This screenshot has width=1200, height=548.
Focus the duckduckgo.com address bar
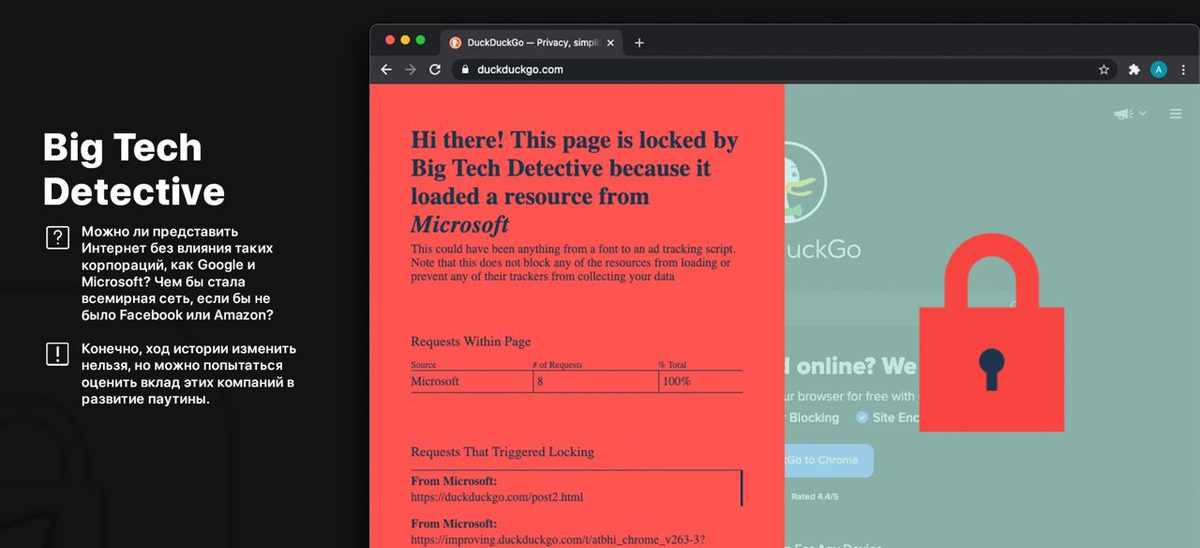783,70
